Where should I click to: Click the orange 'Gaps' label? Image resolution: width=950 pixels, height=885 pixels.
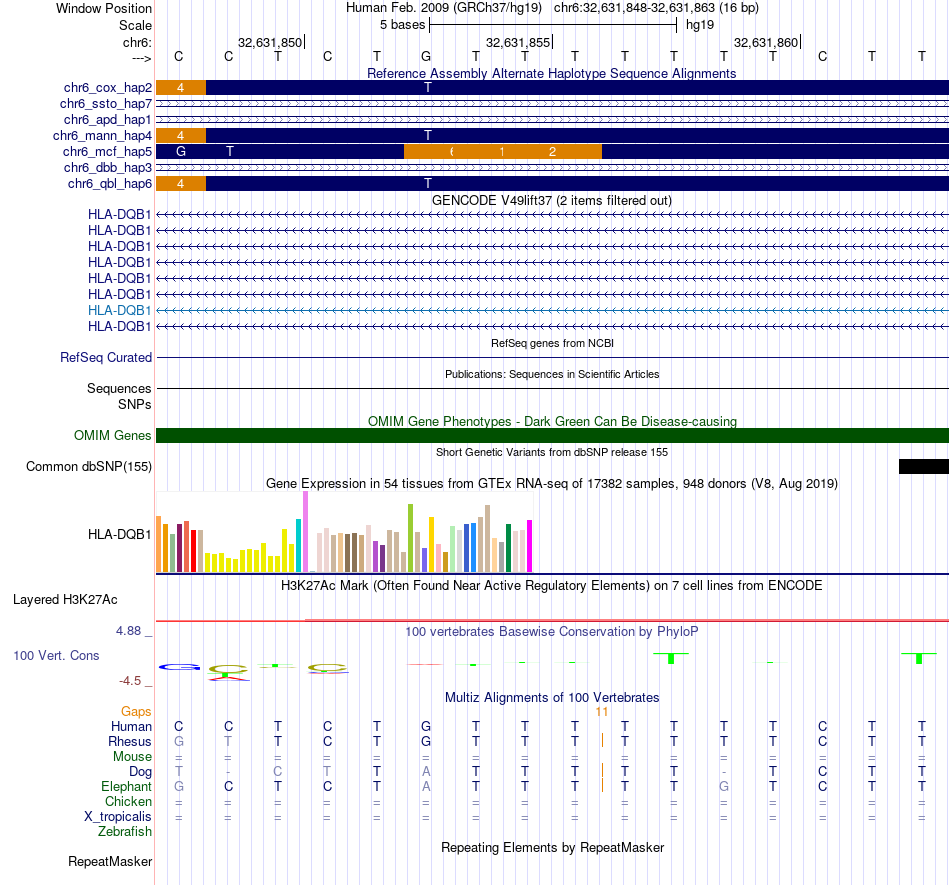[136, 711]
